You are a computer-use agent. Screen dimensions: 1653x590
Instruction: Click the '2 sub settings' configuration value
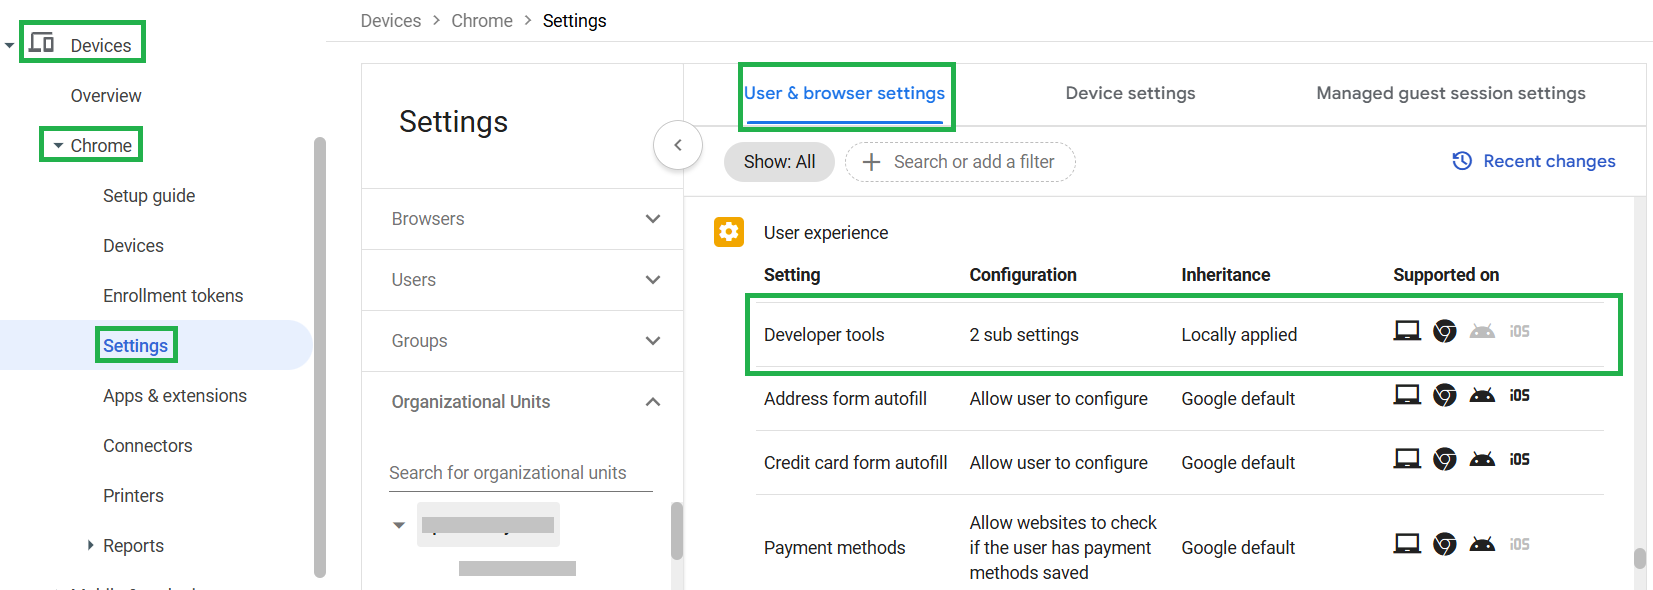(1024, 335)
